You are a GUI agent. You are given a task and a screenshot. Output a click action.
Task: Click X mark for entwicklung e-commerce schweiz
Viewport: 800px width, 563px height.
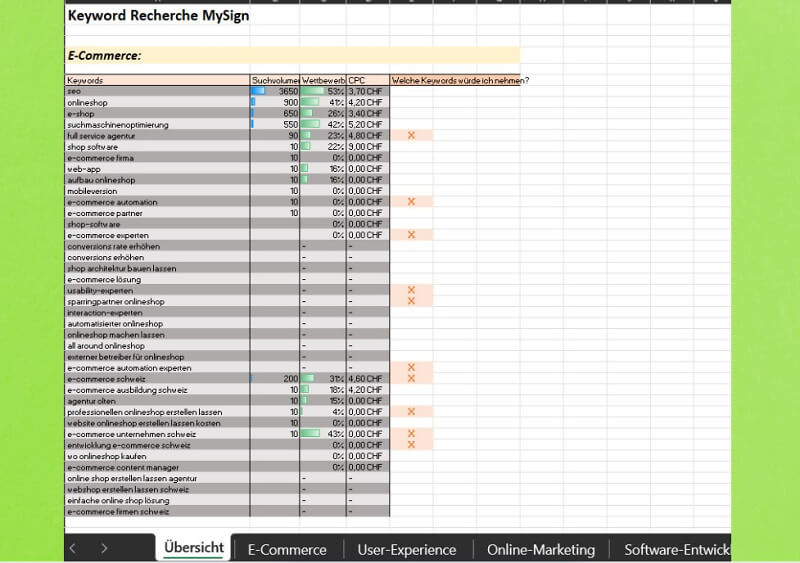[x=411, y=445]
